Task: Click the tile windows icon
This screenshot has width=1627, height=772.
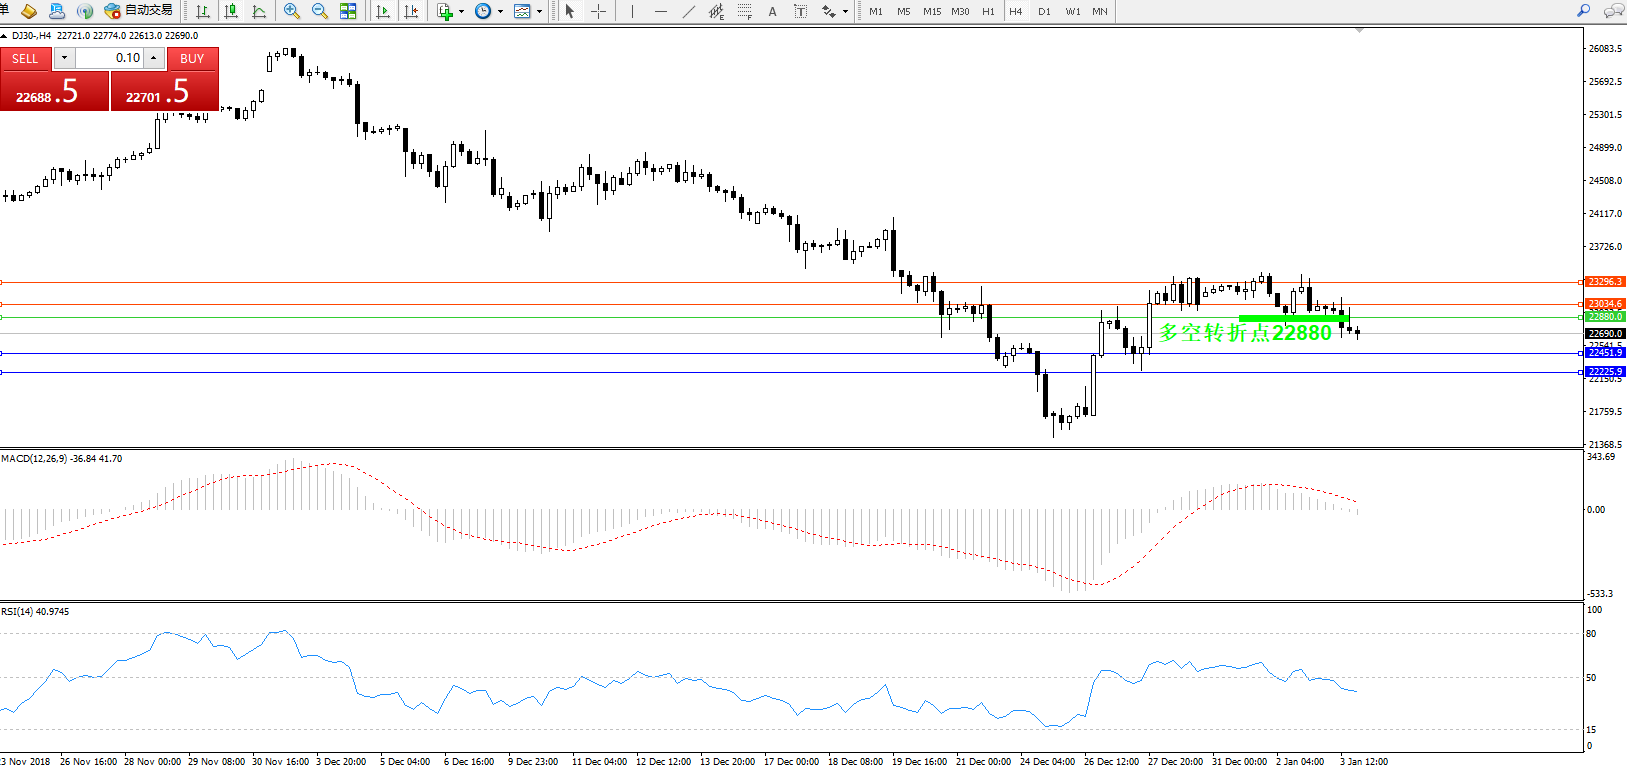Action: tap(348, 11)
